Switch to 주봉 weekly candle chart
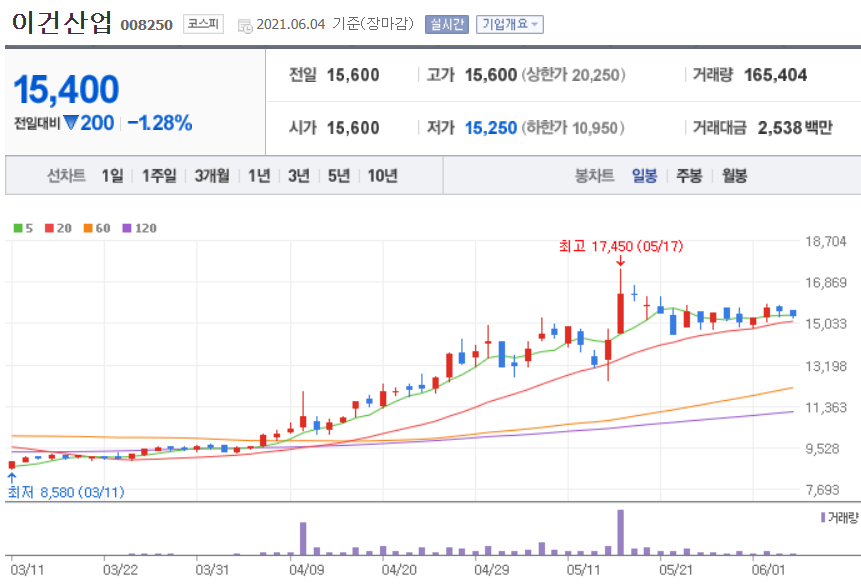This screenshot has height=585, width=861. [689, 176]
